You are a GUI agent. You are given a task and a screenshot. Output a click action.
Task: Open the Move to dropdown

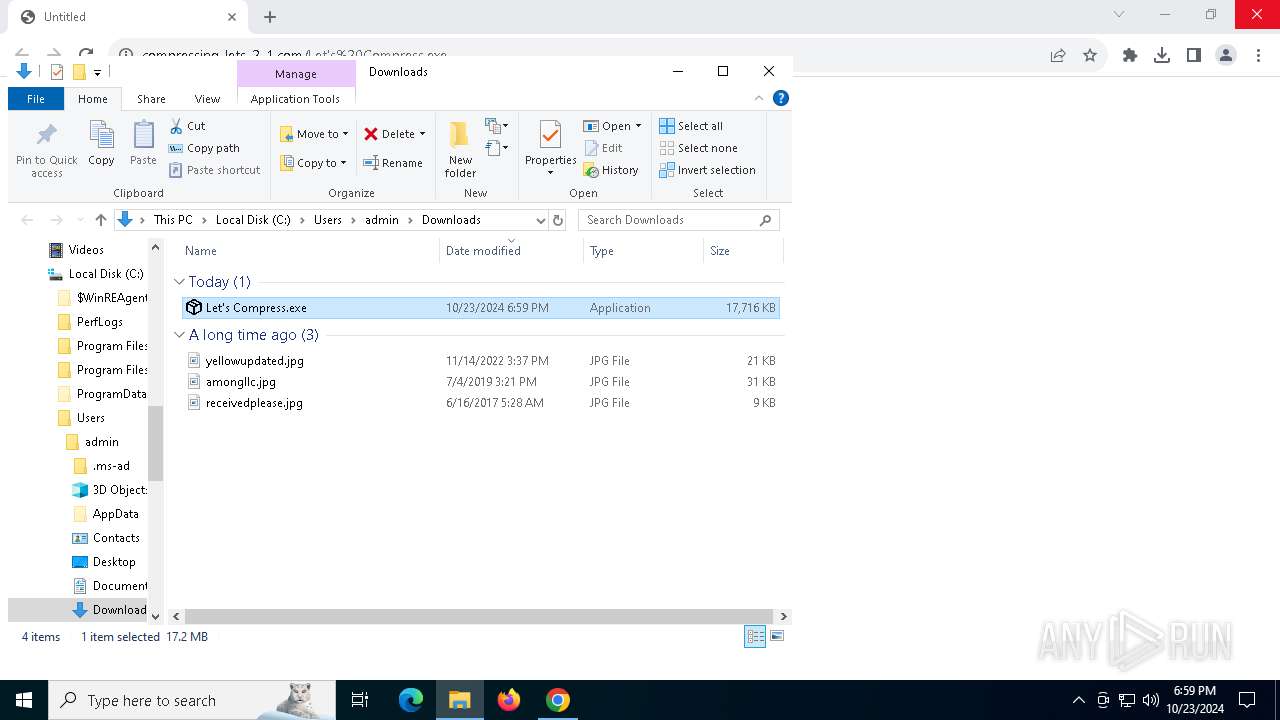pyautogui.click(x=314, y=134)
